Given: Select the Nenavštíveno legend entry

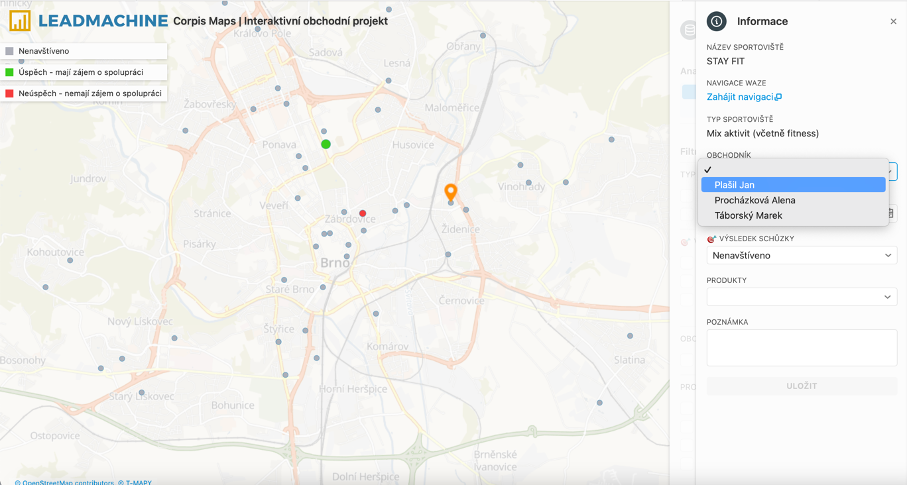Looking at the screenshot, I should [83, 51].
